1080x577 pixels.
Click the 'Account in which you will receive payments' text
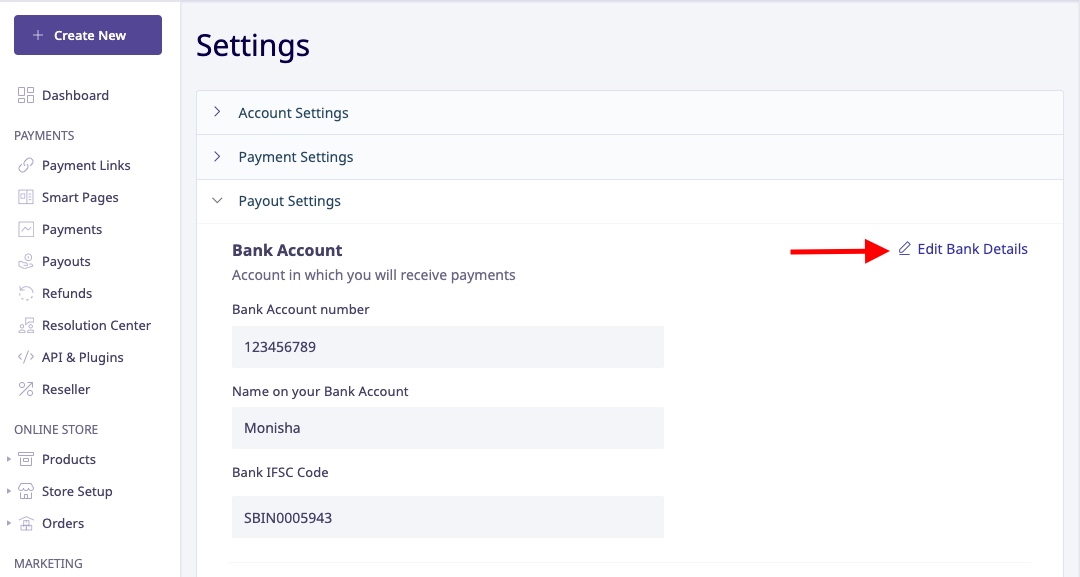(373, 275)
